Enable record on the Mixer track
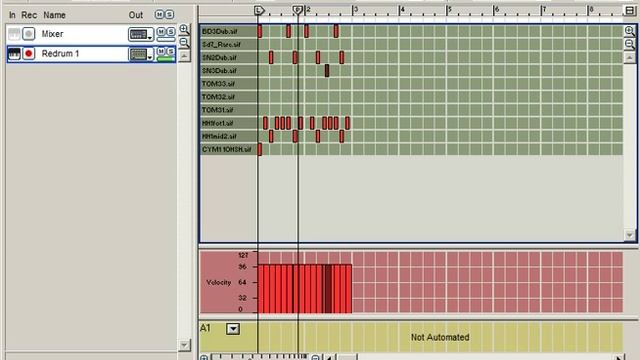 [x=29, y=34]
